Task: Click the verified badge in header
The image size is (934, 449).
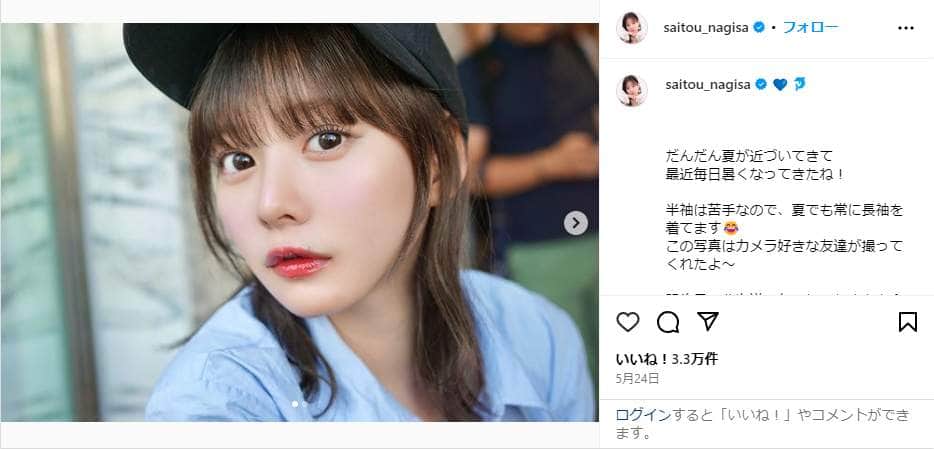Action: pos(759,27)
